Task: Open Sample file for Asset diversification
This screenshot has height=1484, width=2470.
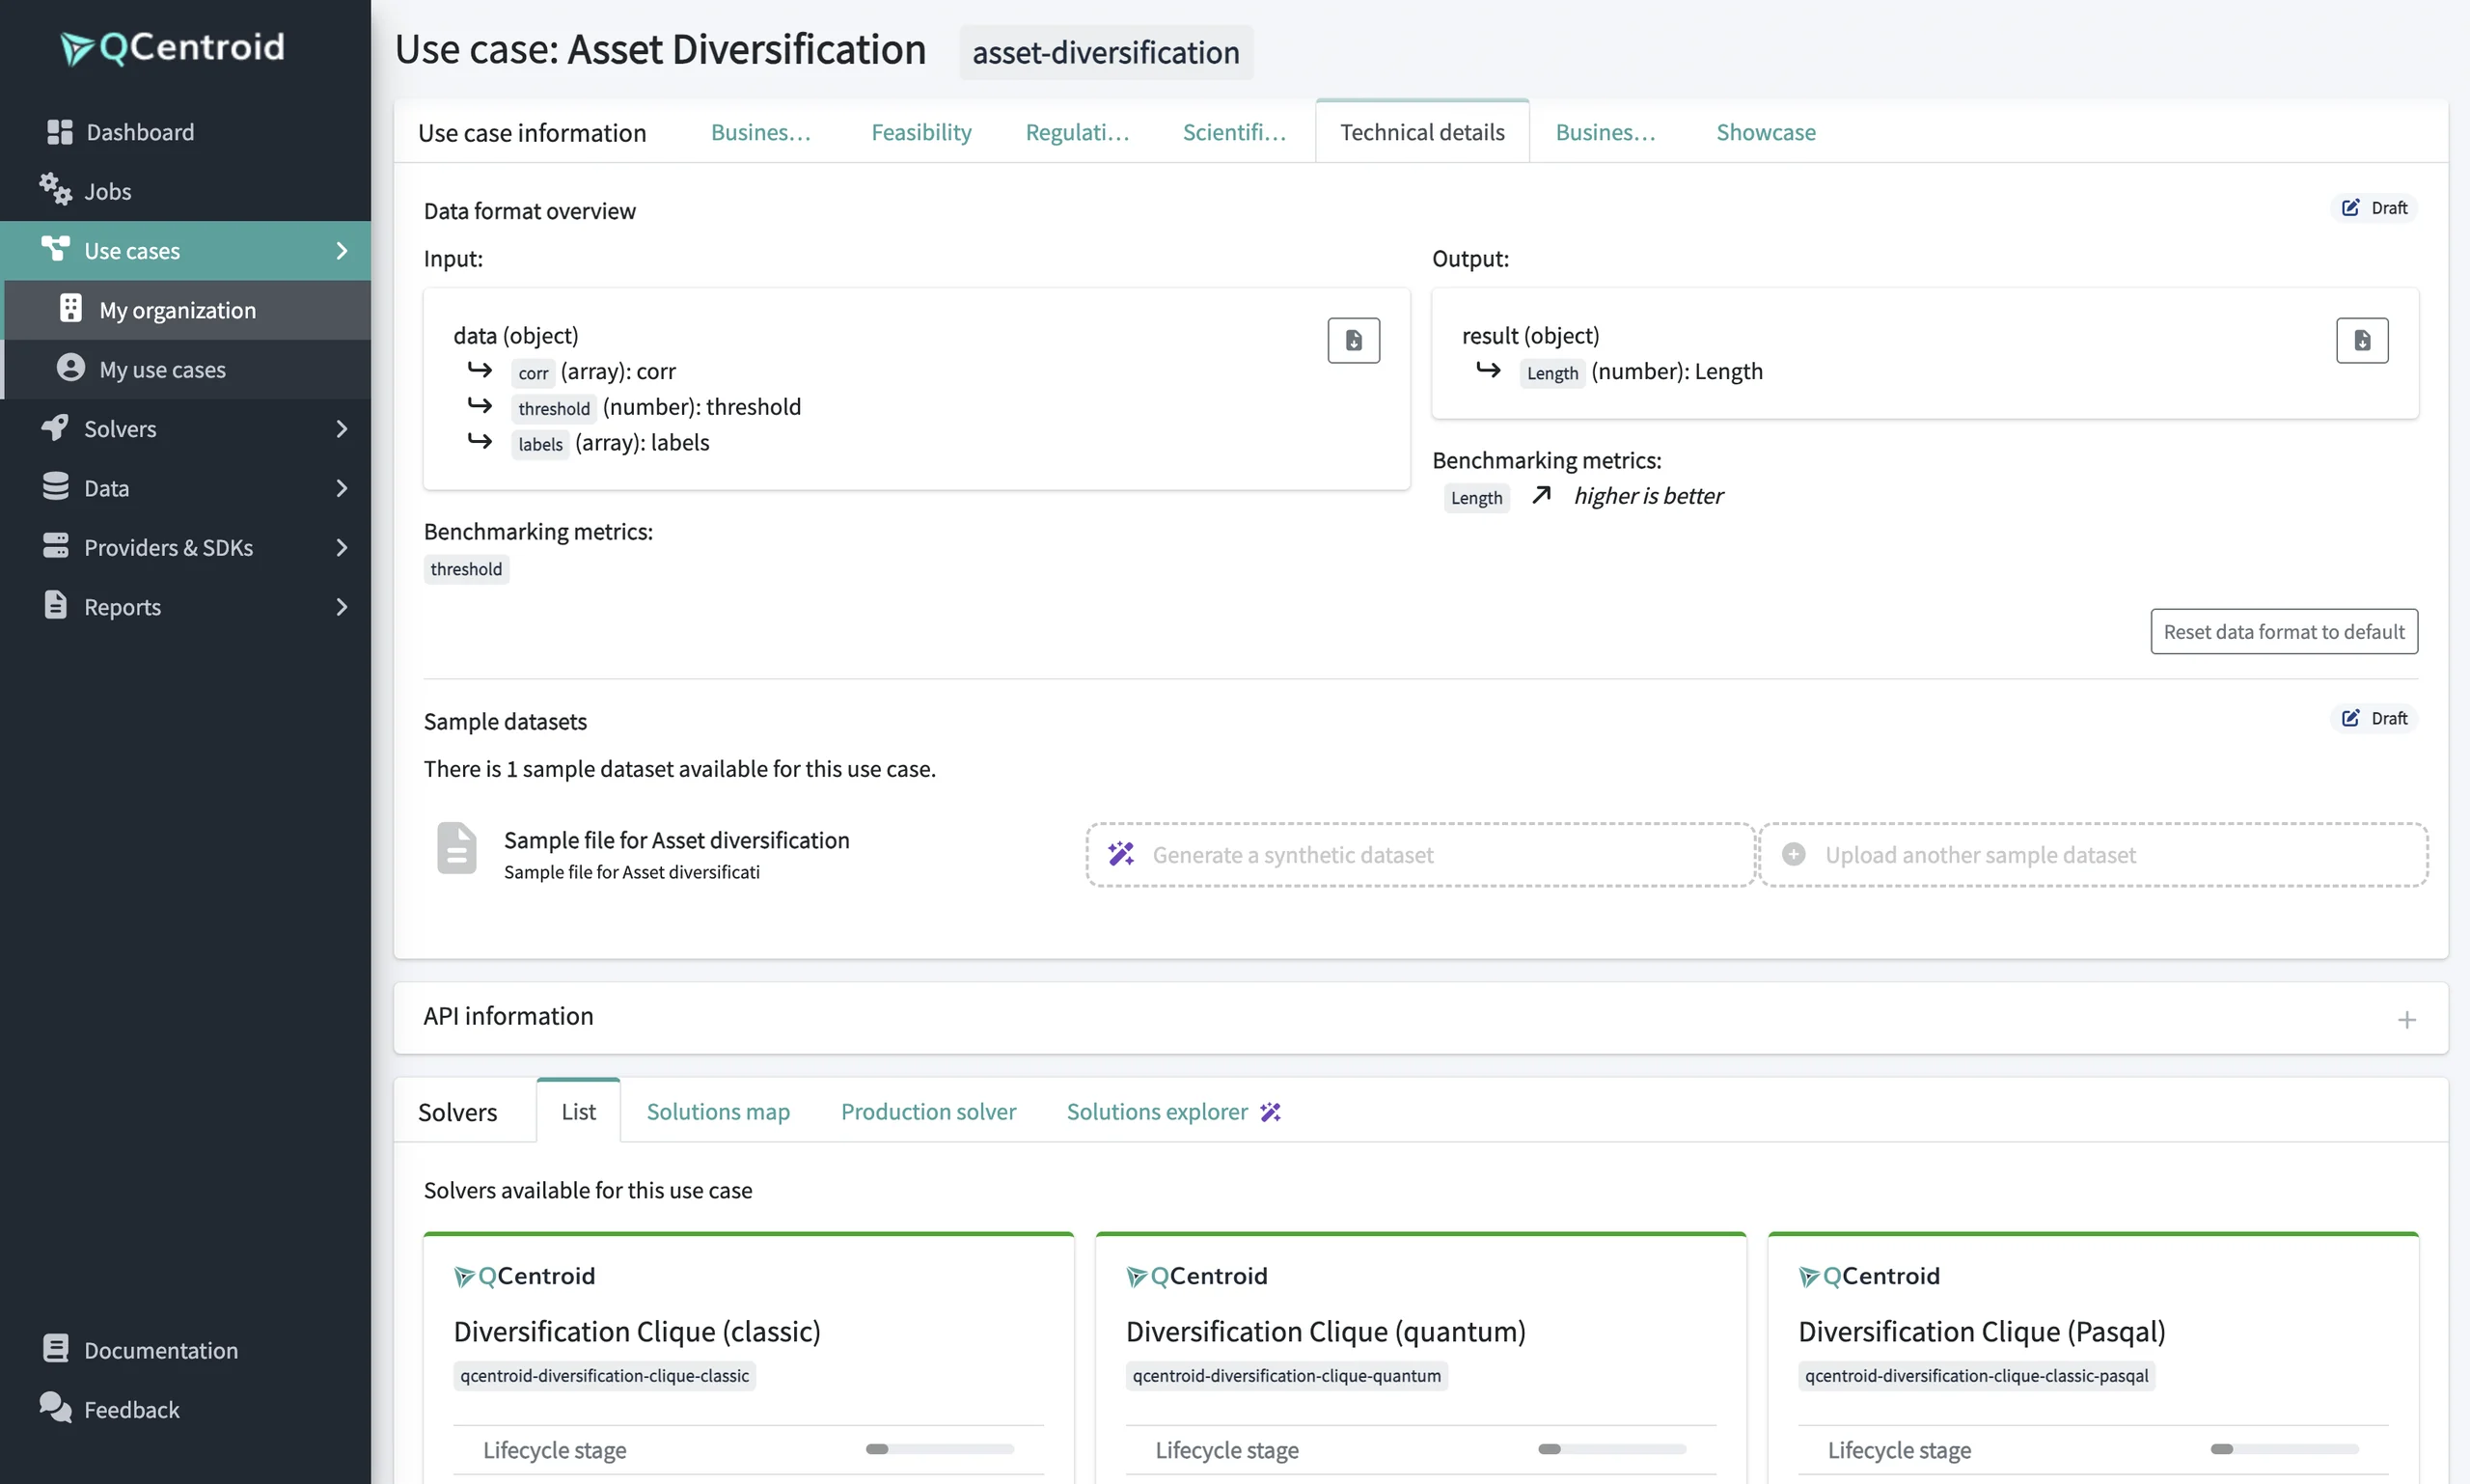Action: pos(676,840)
